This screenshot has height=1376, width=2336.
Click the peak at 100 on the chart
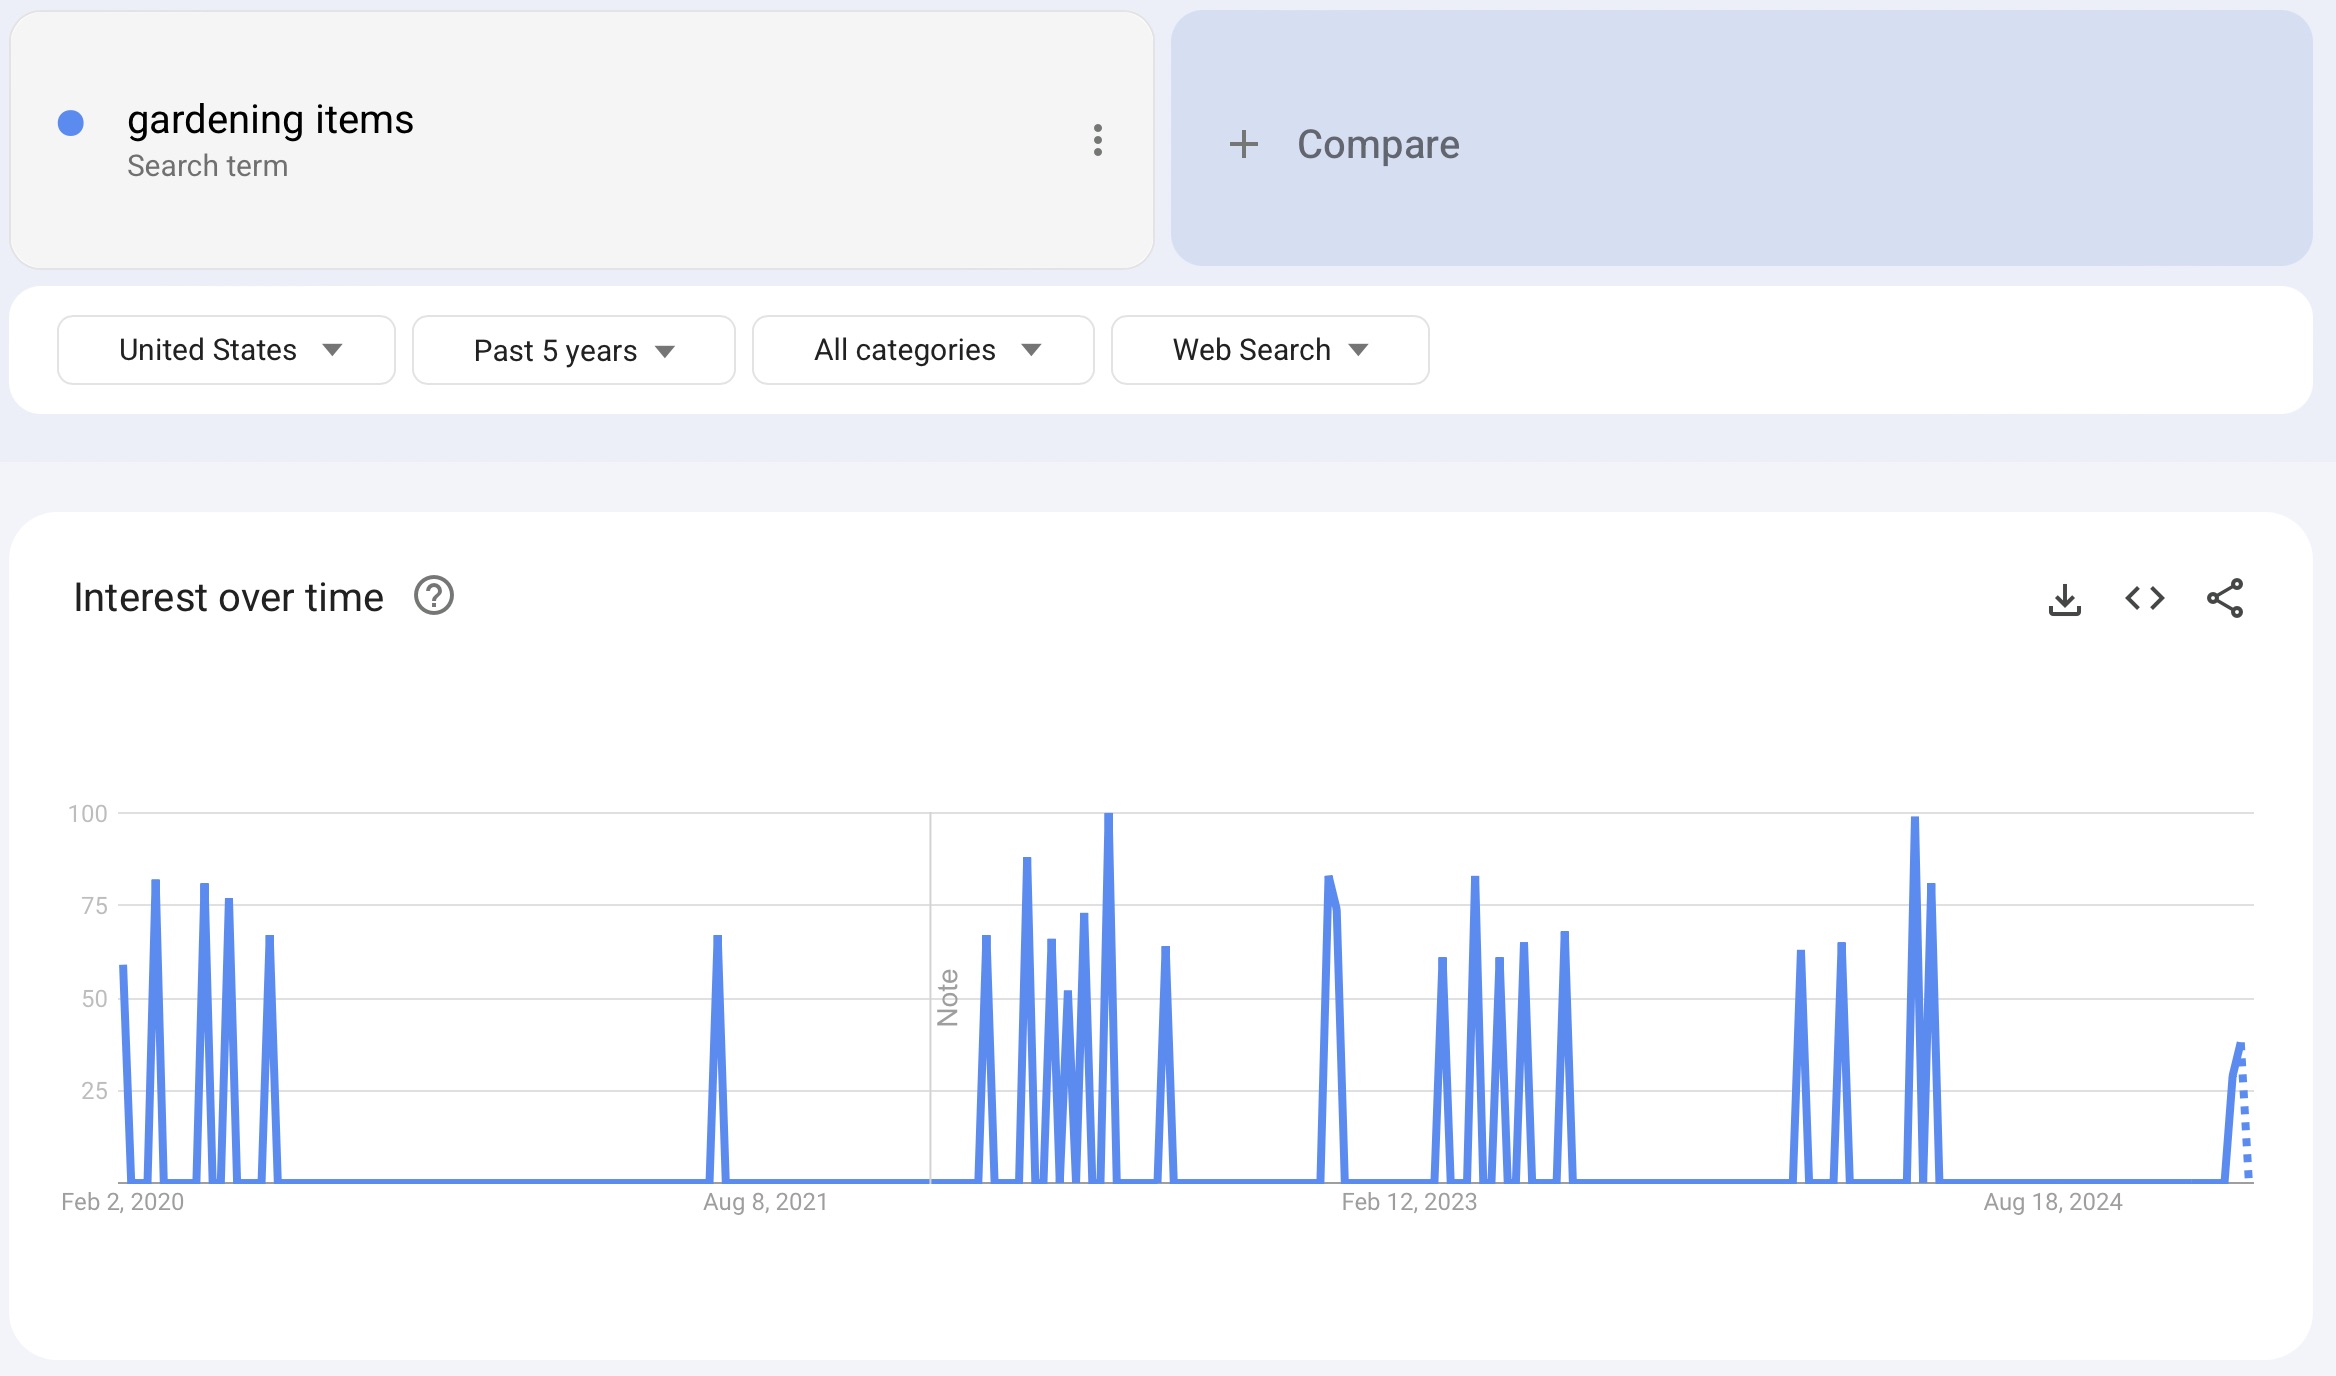click(1108, 816)
